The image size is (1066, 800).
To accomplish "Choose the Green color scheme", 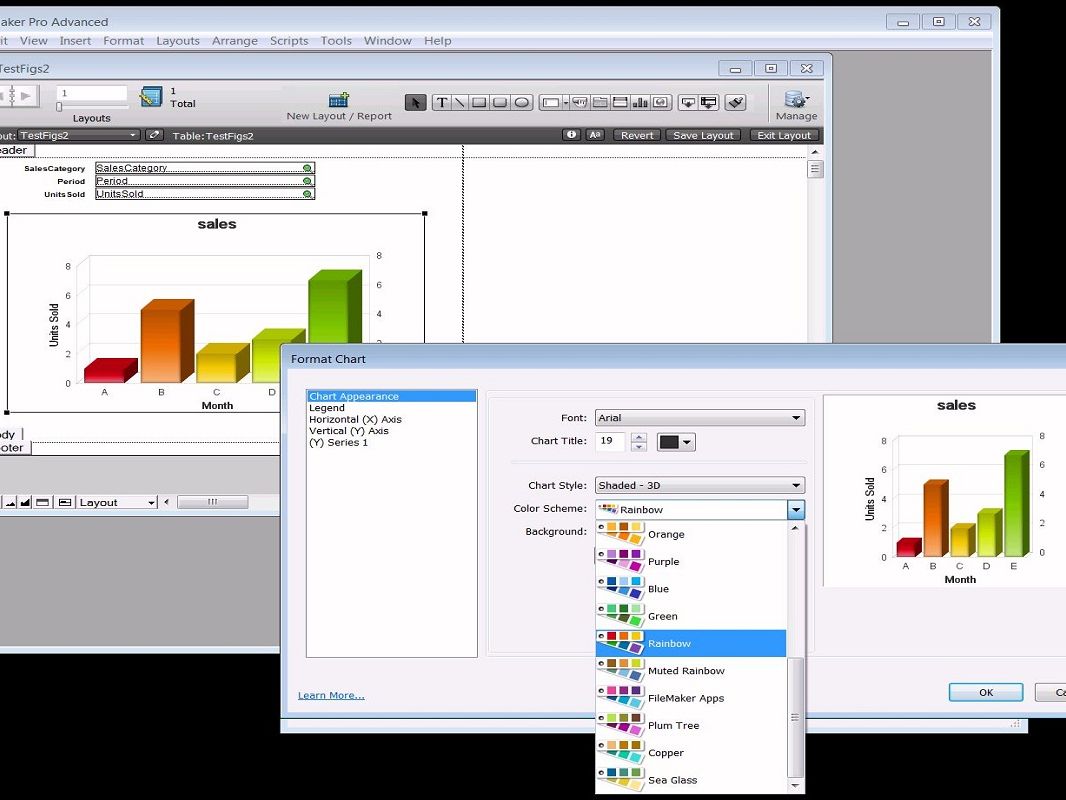I will coord(691,616).
